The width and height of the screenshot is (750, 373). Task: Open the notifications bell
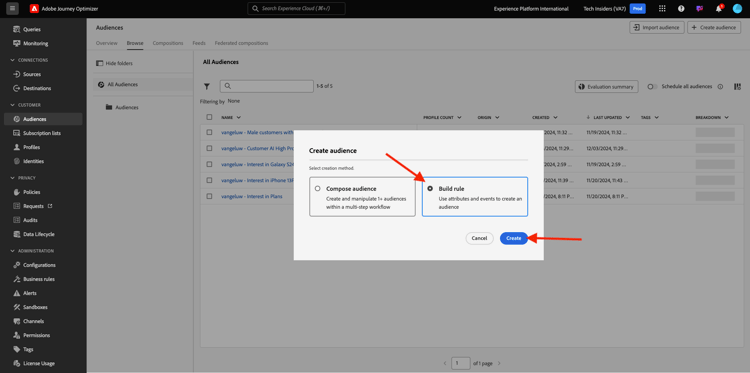718,9
